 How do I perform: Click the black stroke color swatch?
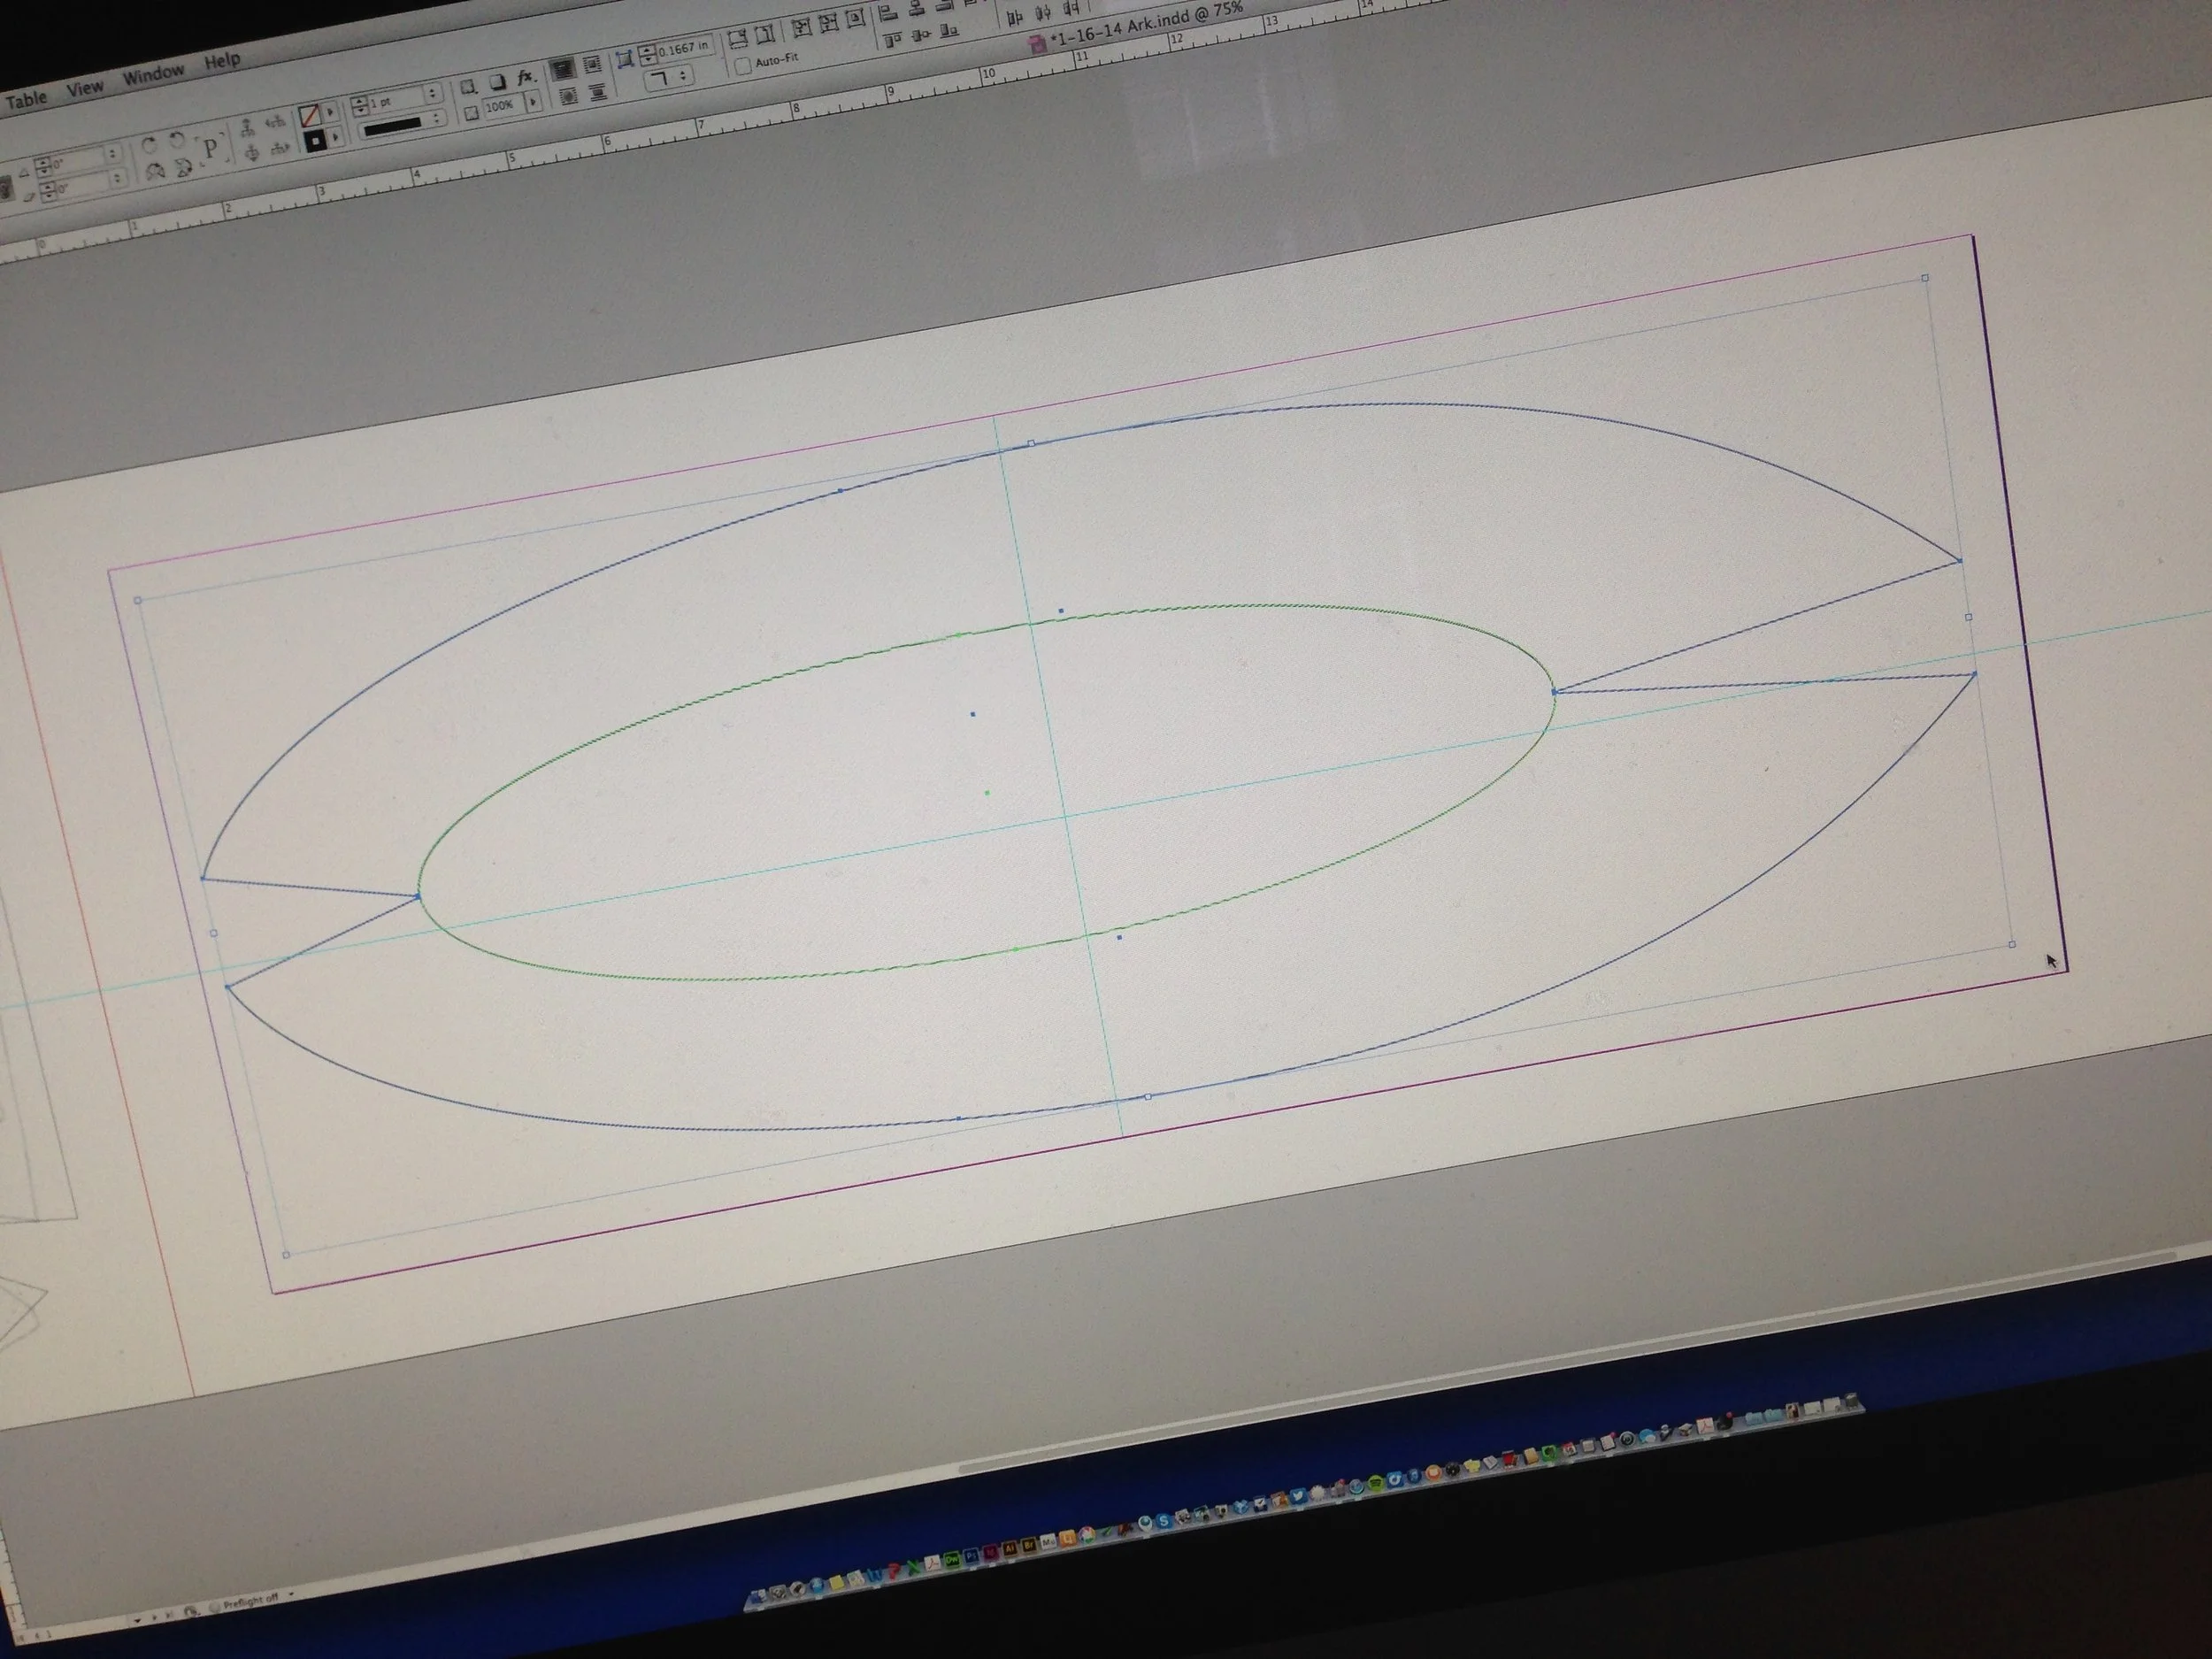[315, 140]
